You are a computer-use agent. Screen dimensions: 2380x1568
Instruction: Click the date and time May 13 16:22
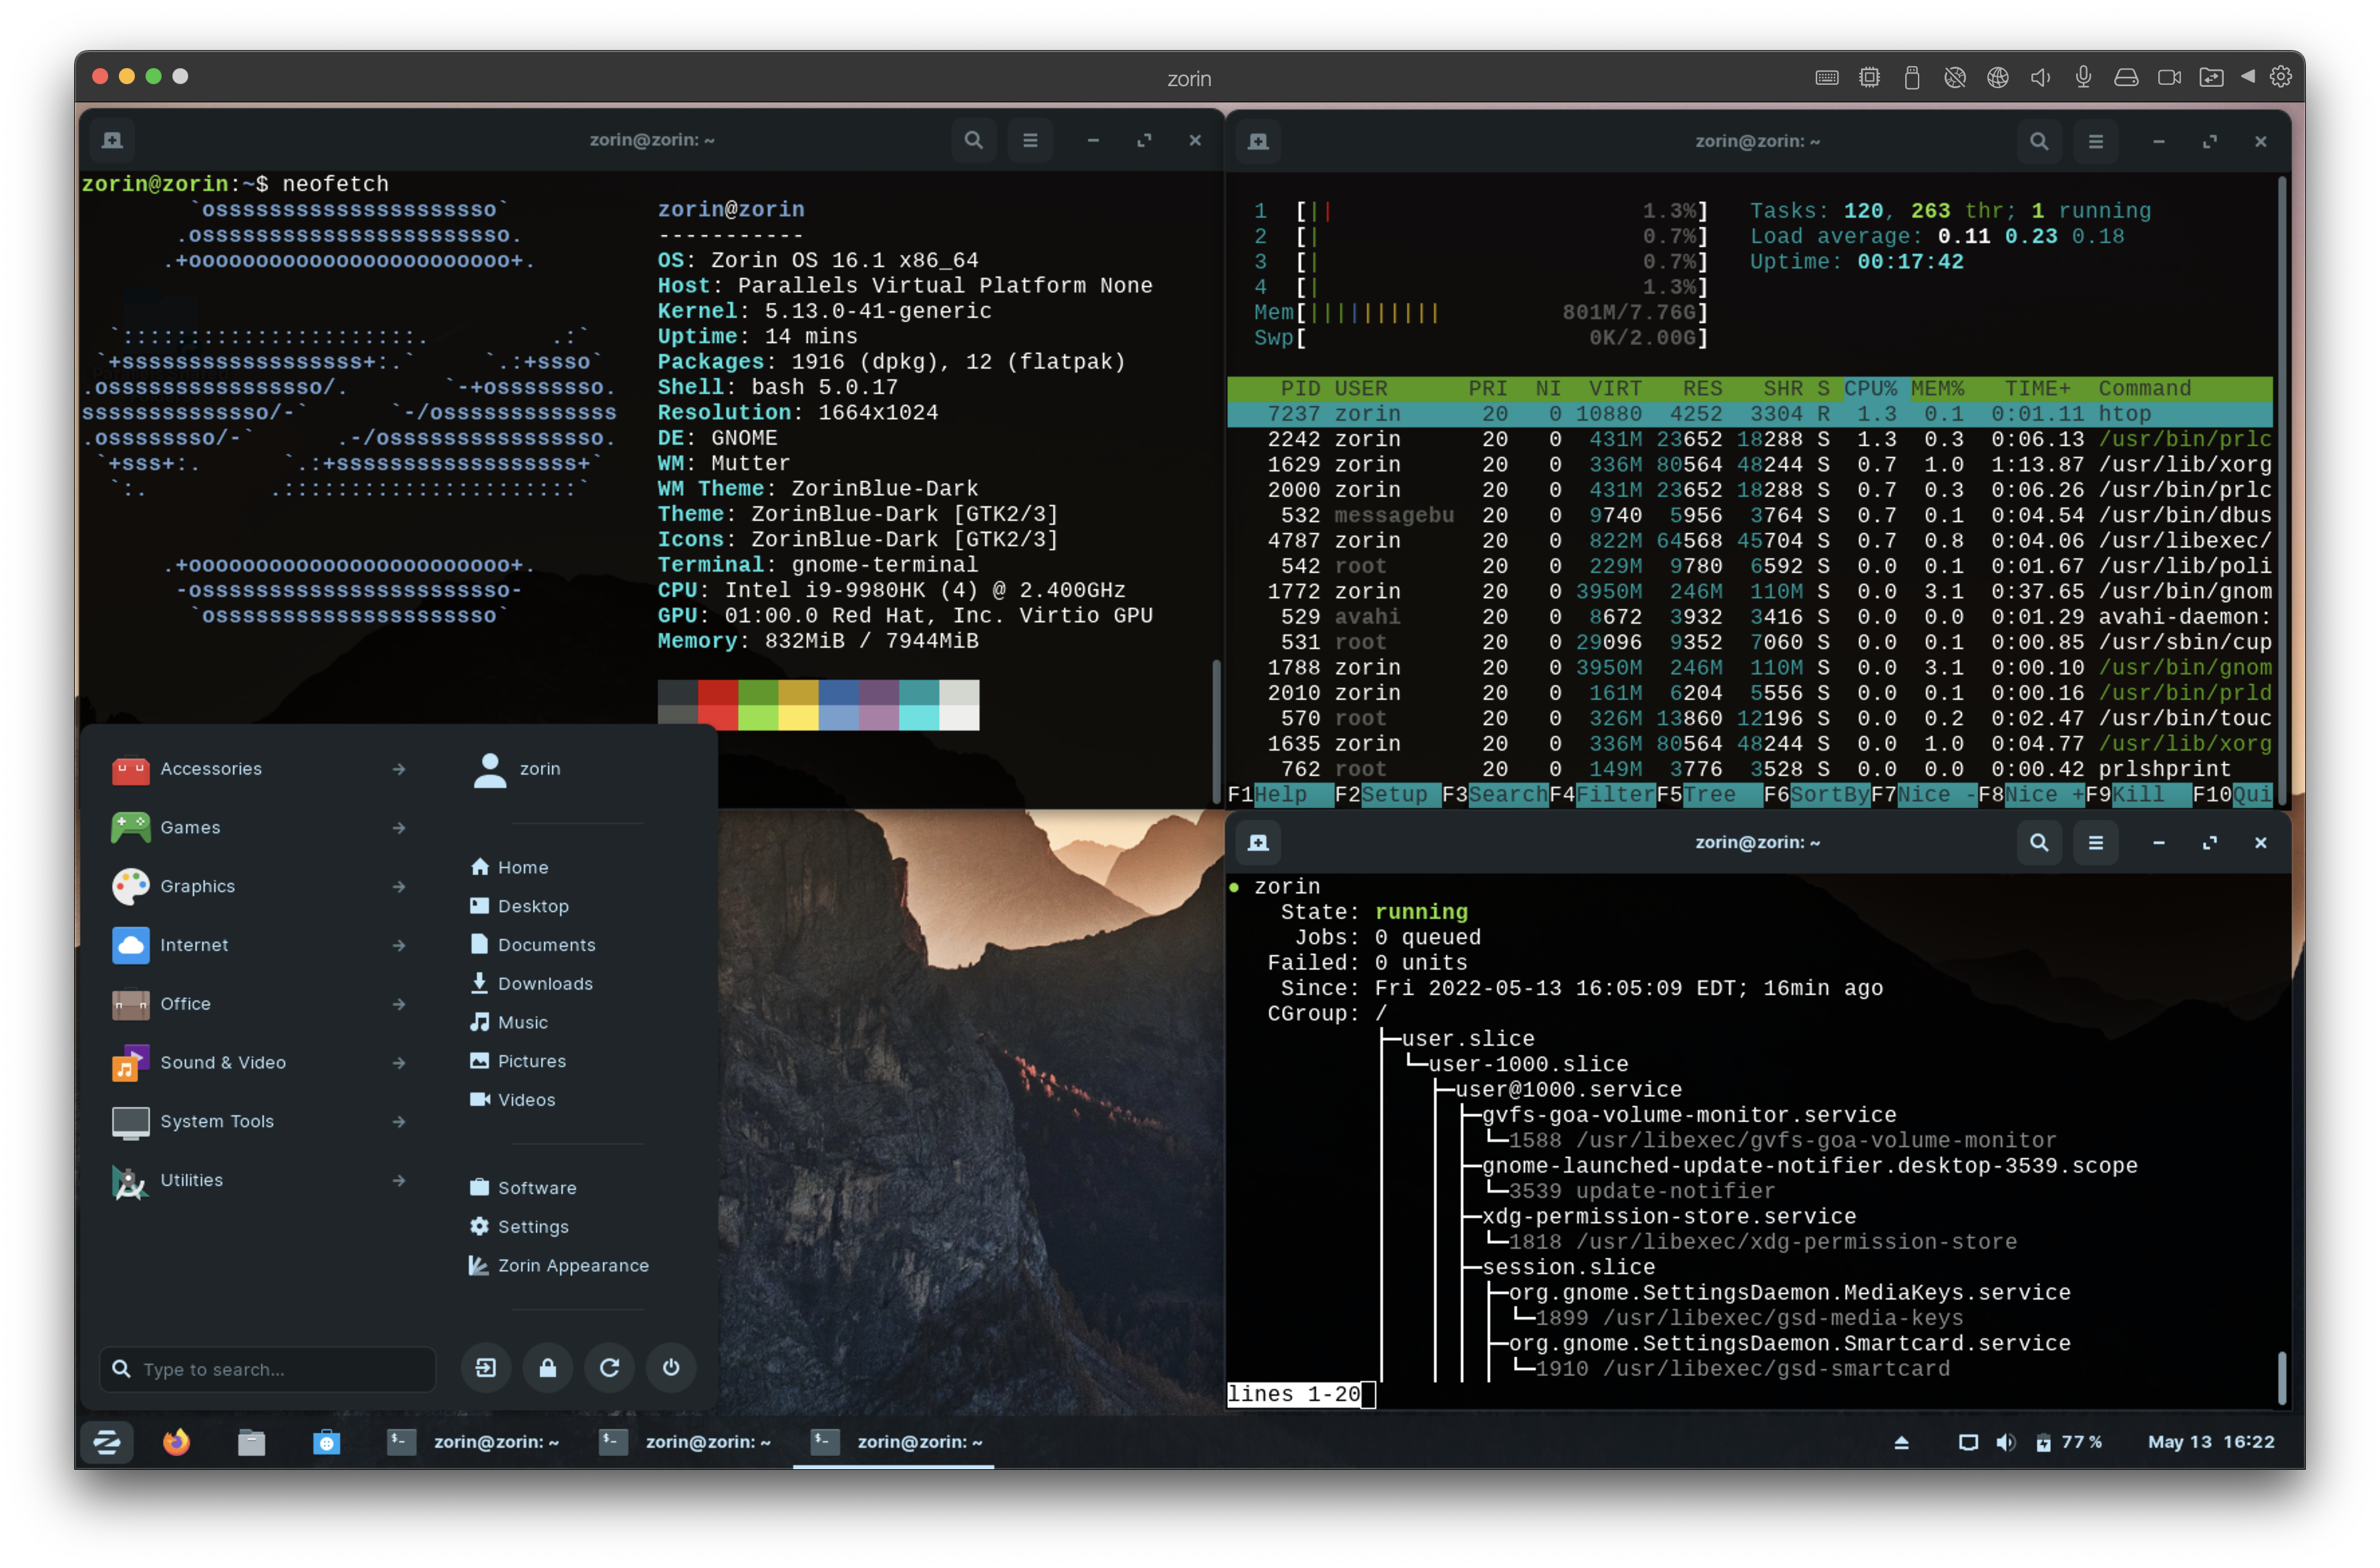point(2210,1441)
